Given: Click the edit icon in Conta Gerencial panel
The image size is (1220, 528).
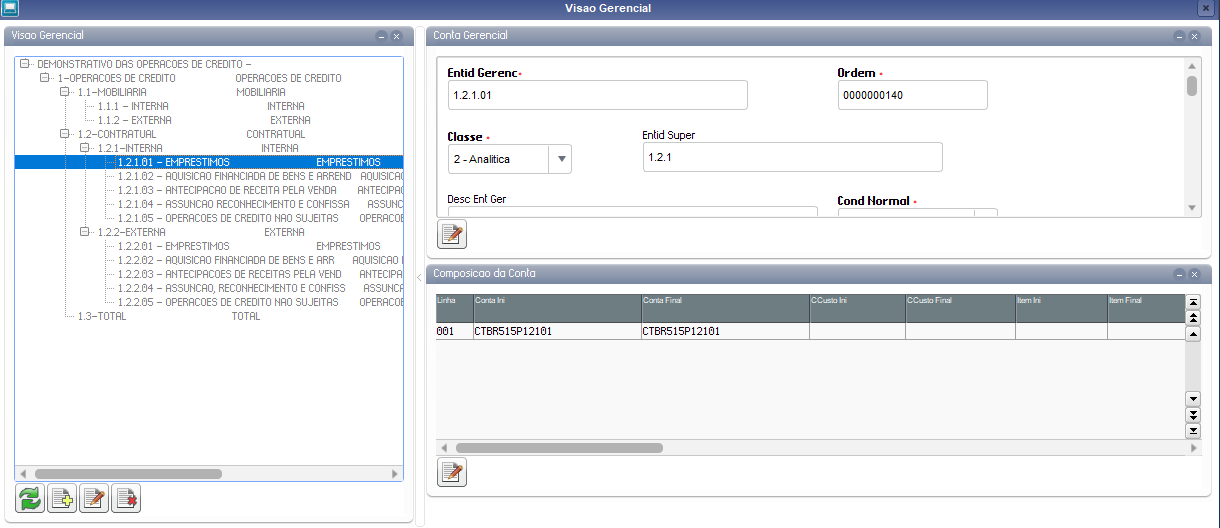Looking at the screenshot, I should click(452, 235).
